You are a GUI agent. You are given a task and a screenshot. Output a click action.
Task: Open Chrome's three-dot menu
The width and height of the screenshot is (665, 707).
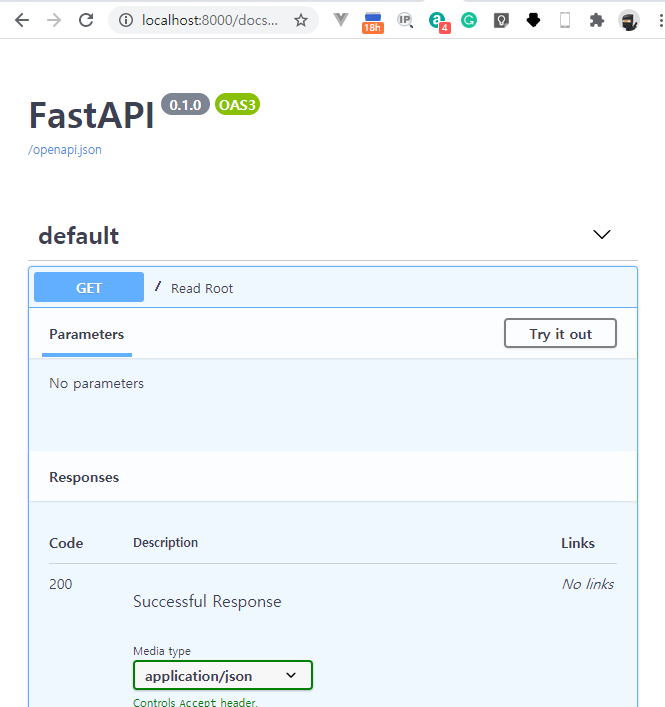coord(660,20)
